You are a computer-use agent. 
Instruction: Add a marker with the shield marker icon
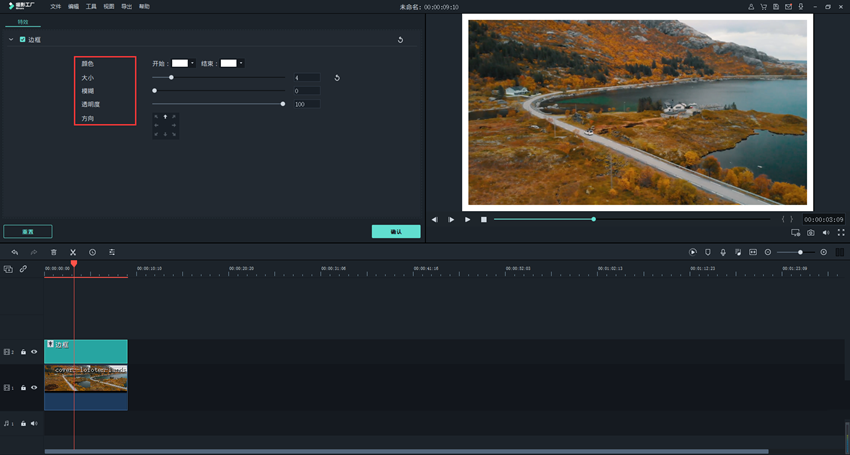[x=707, y=252]
